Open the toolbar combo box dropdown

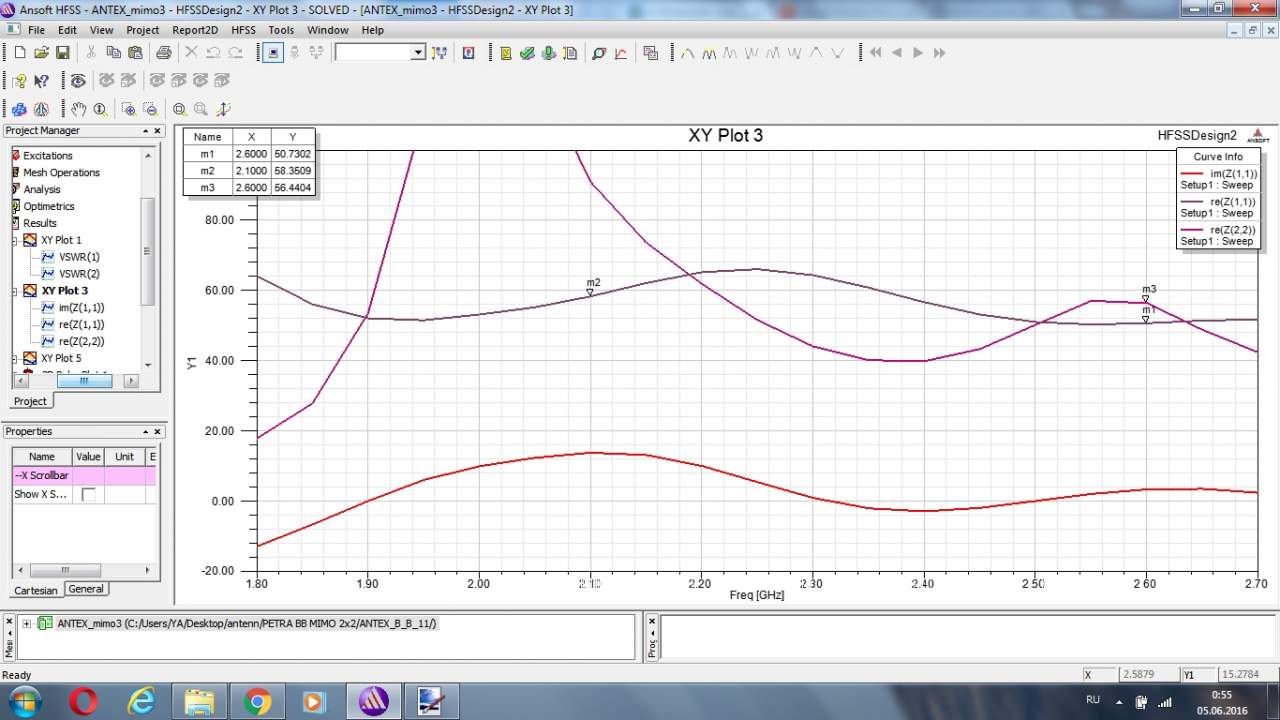tap(418, 53)
